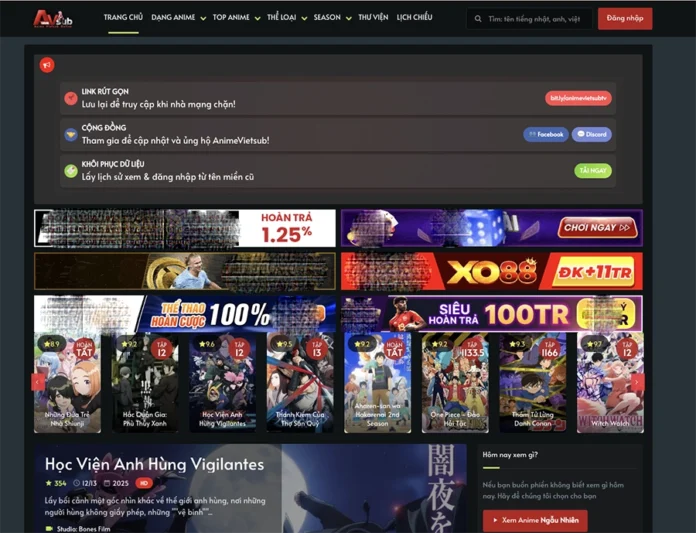Click the Facebook community button
The height and width of the screenshot is (533, 696).
click(x=546, y=134)
